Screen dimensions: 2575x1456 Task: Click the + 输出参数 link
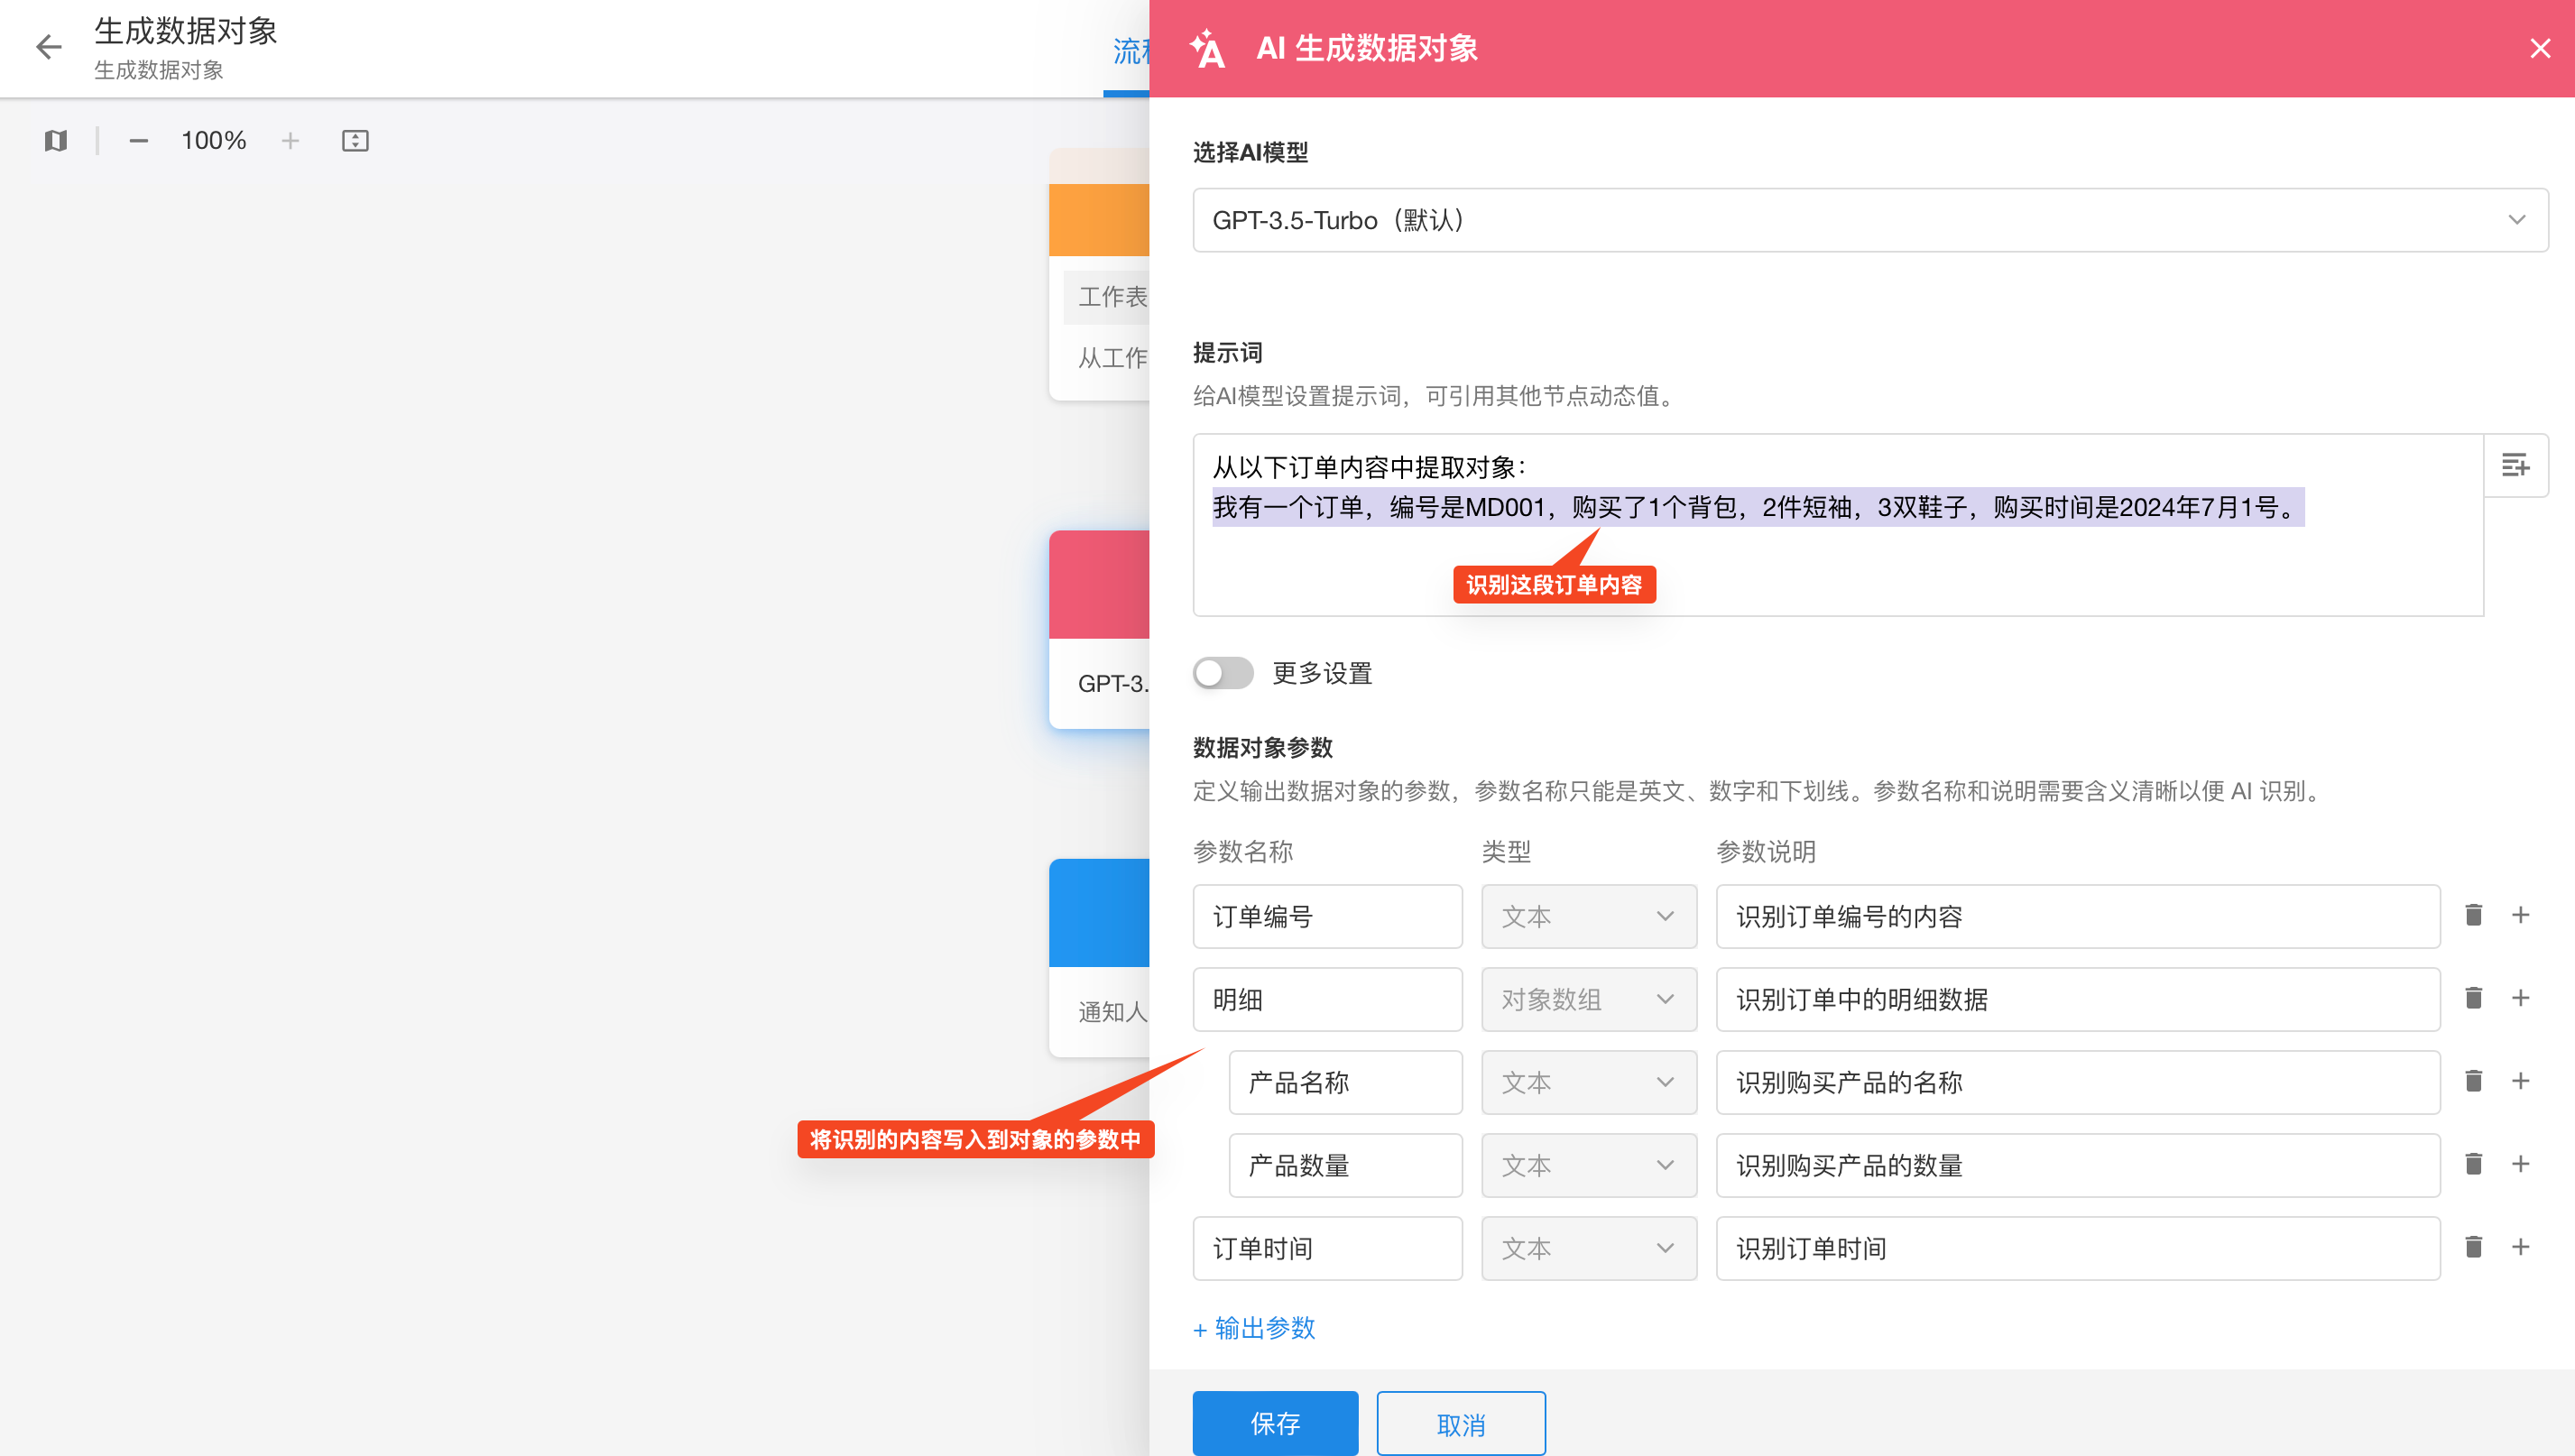click(x=1254, y=1328)
